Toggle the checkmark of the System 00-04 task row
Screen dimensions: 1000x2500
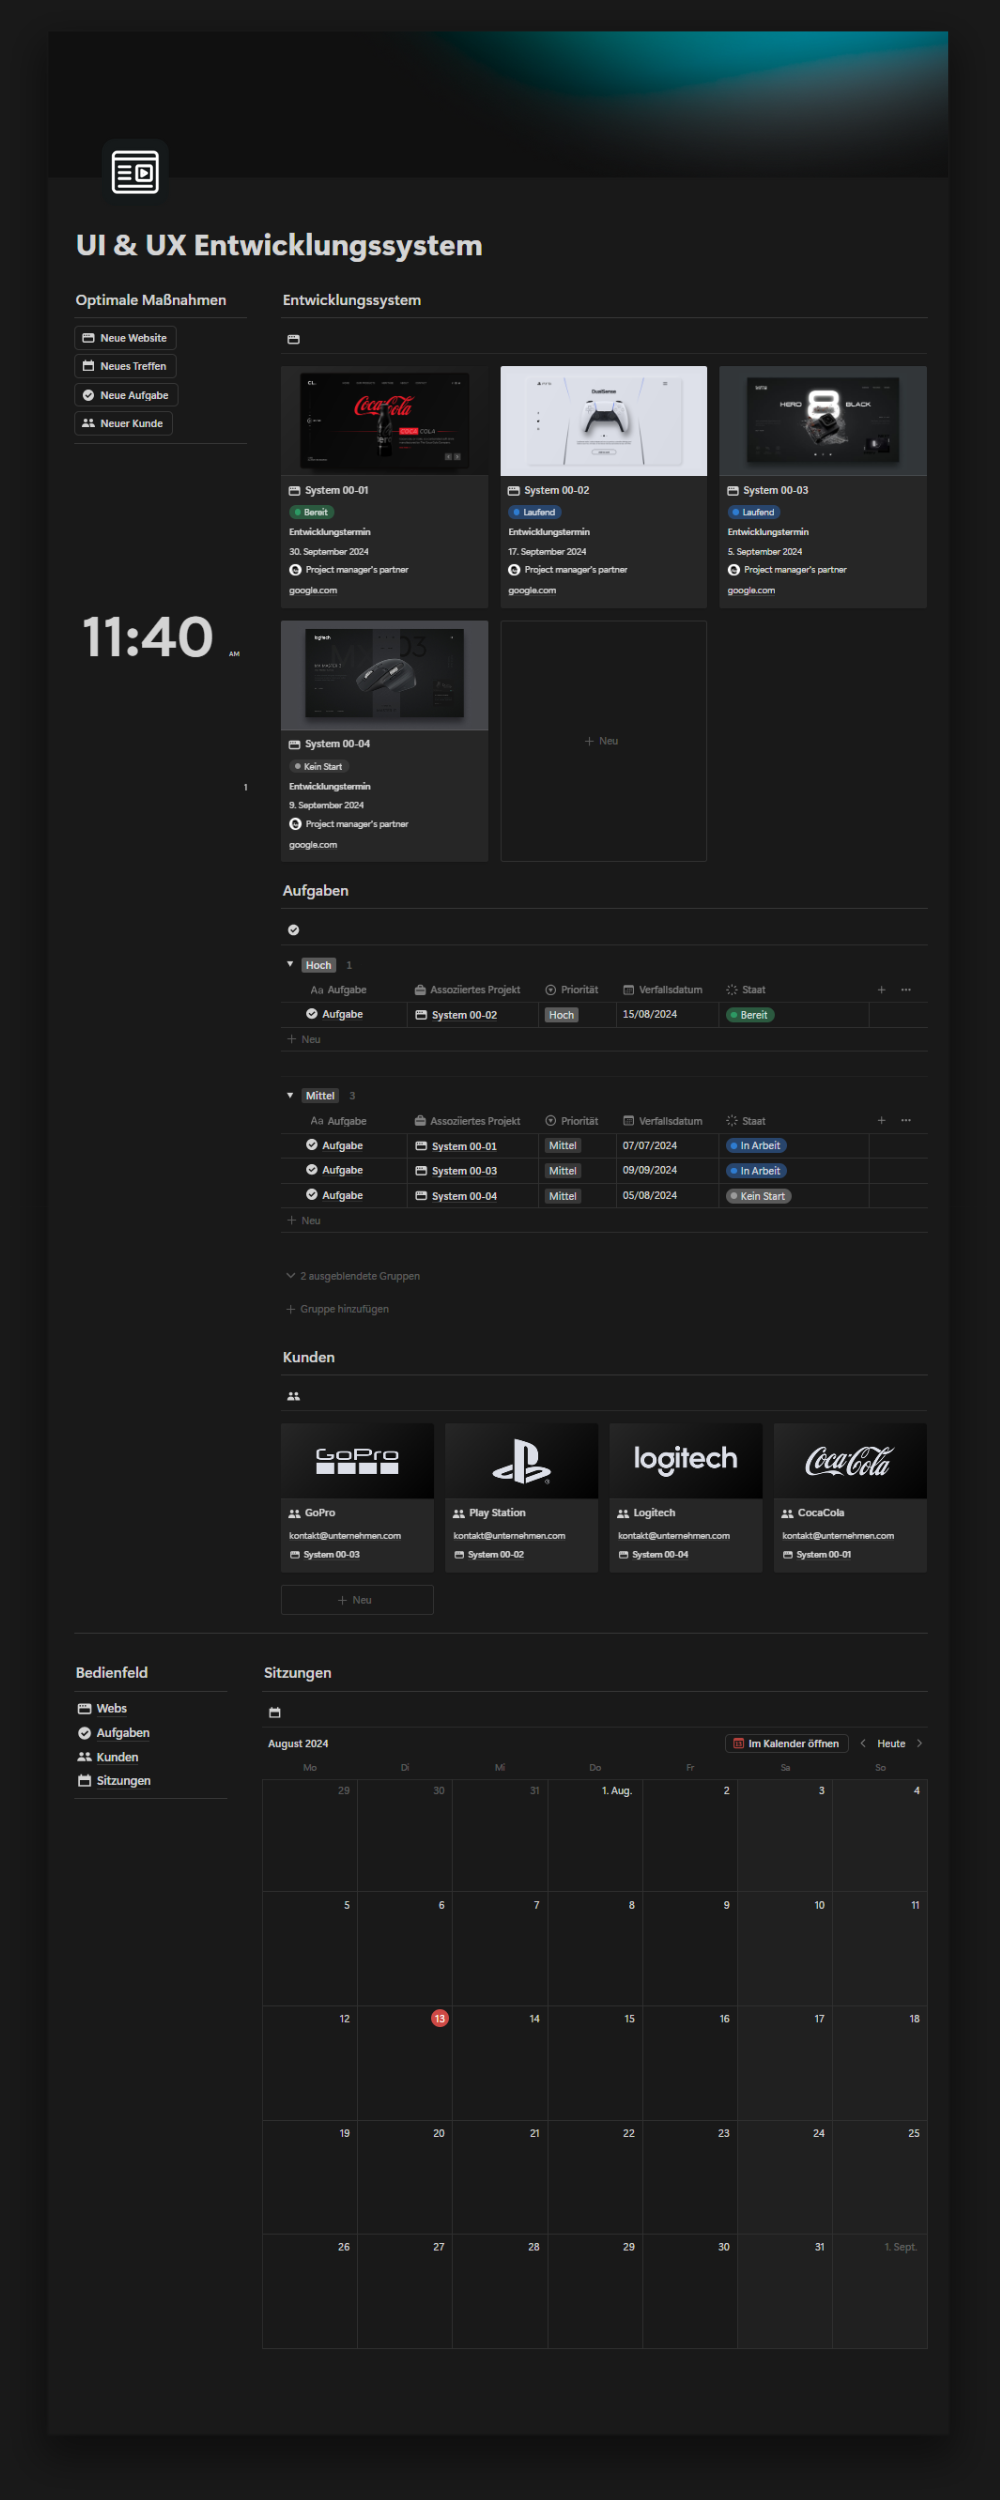[312, 1195]
